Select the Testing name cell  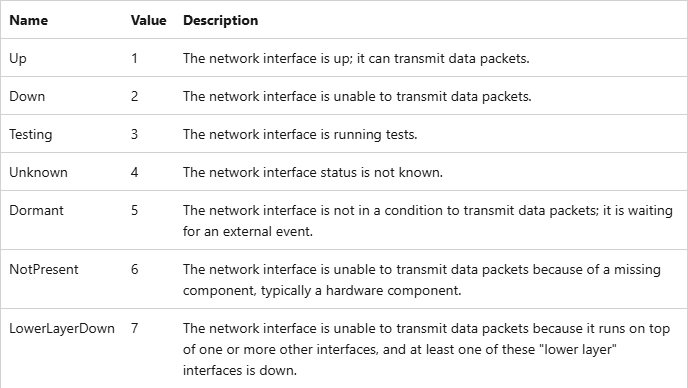(x=31, y=134)
